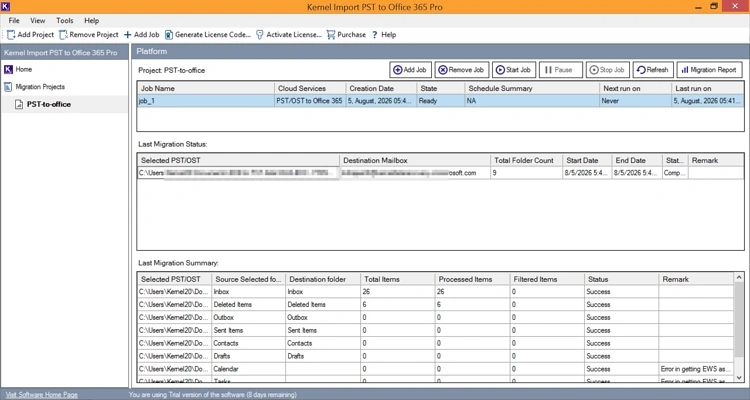The height and width of the screenshot is (400, 750).
Task: Click the Add Project toolbar icon
Action: tap(11, 35)
